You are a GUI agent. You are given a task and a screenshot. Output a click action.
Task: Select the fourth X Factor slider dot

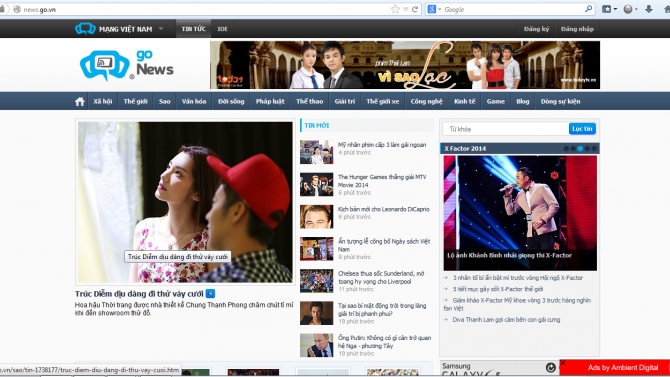(587, 148)
